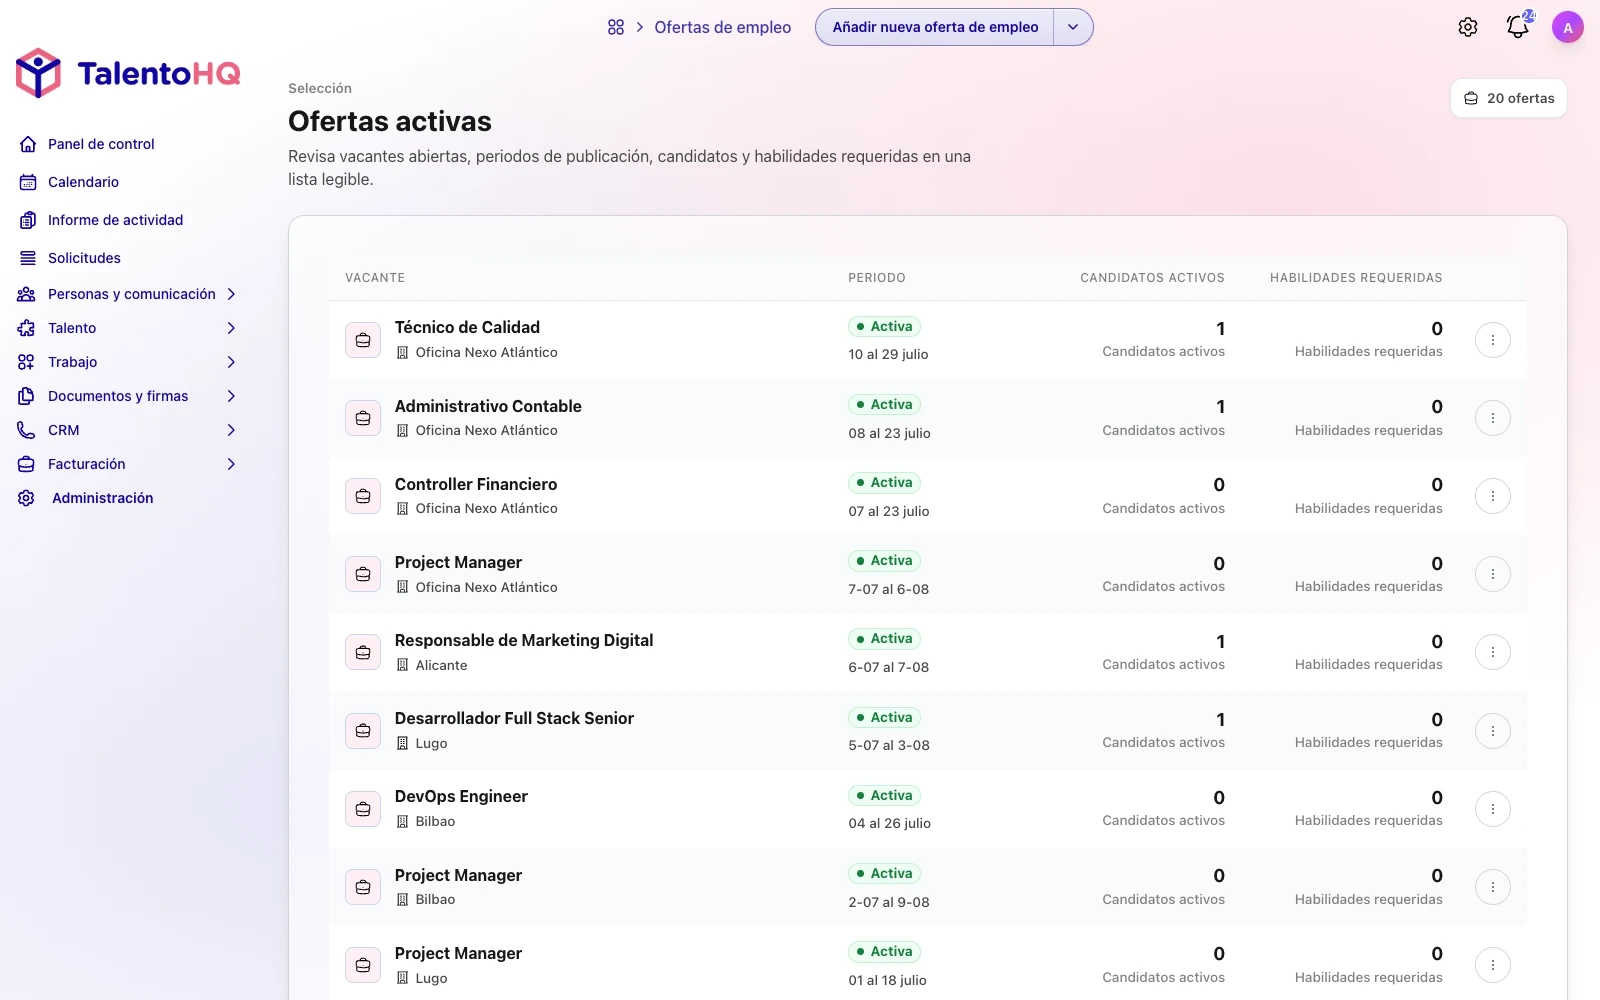Click the breadcrumb dashboard grid icon
This screenshot has height=1000, width=1600.
point(616,27)
